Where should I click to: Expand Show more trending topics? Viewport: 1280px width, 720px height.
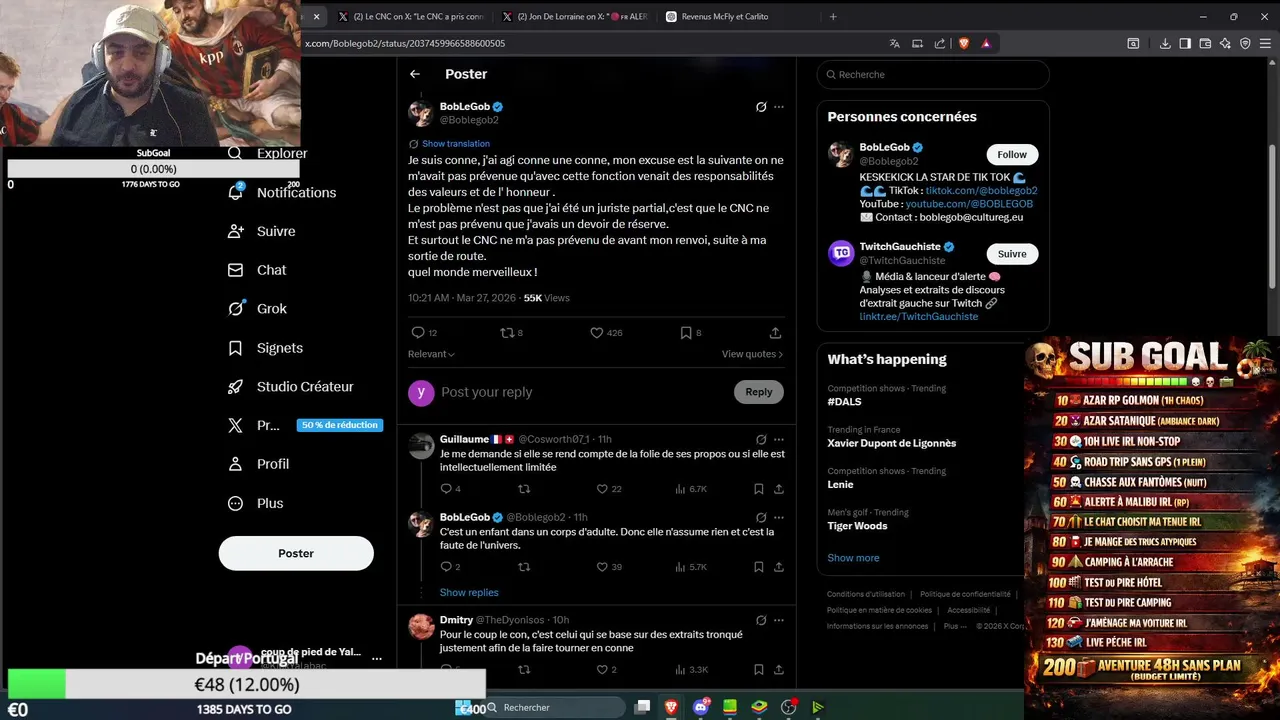pos(853,558)
